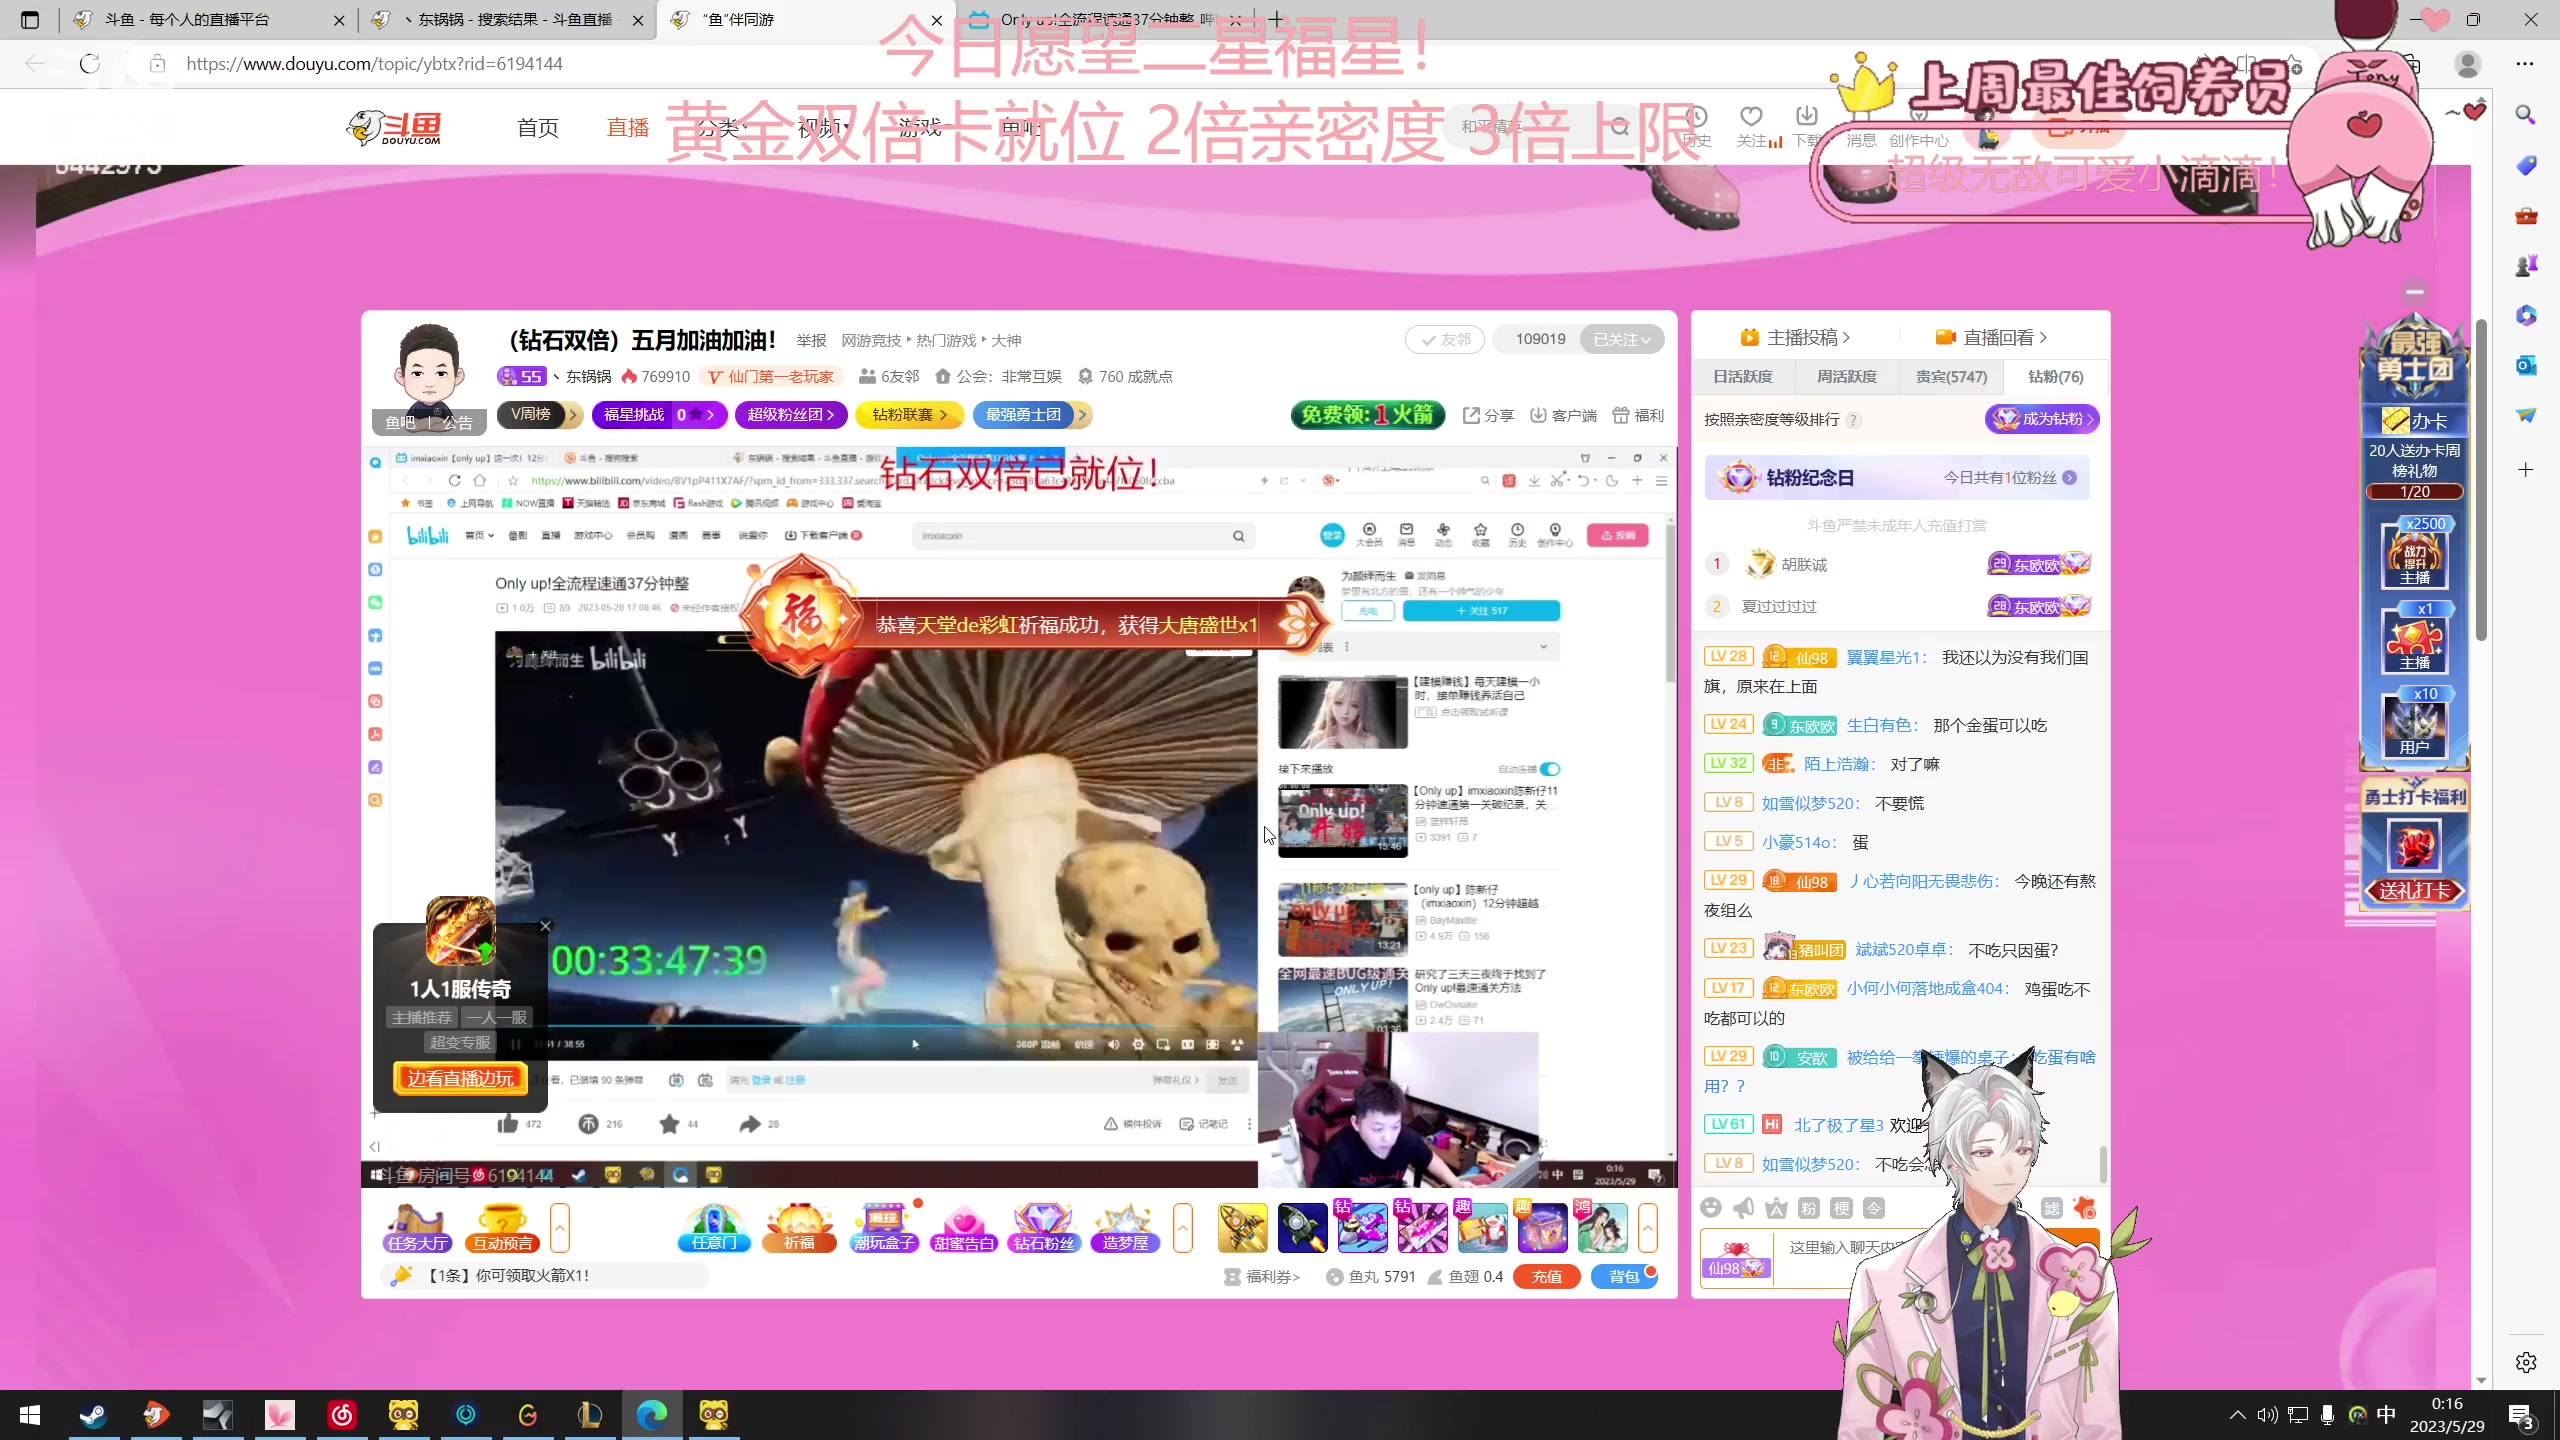Click the 滤 chat filter icon

2052,1208
